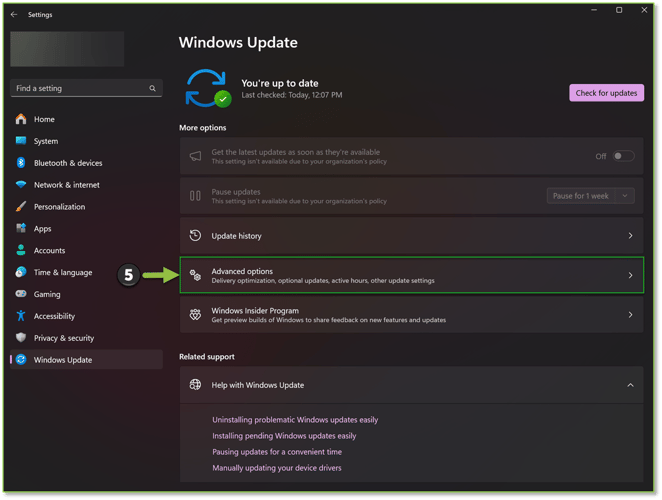This screenshot has height=500, width=662.
Task: Click the Bluetooth icon in sidebar
Action: pyautogui.click(x=21, y=163)
